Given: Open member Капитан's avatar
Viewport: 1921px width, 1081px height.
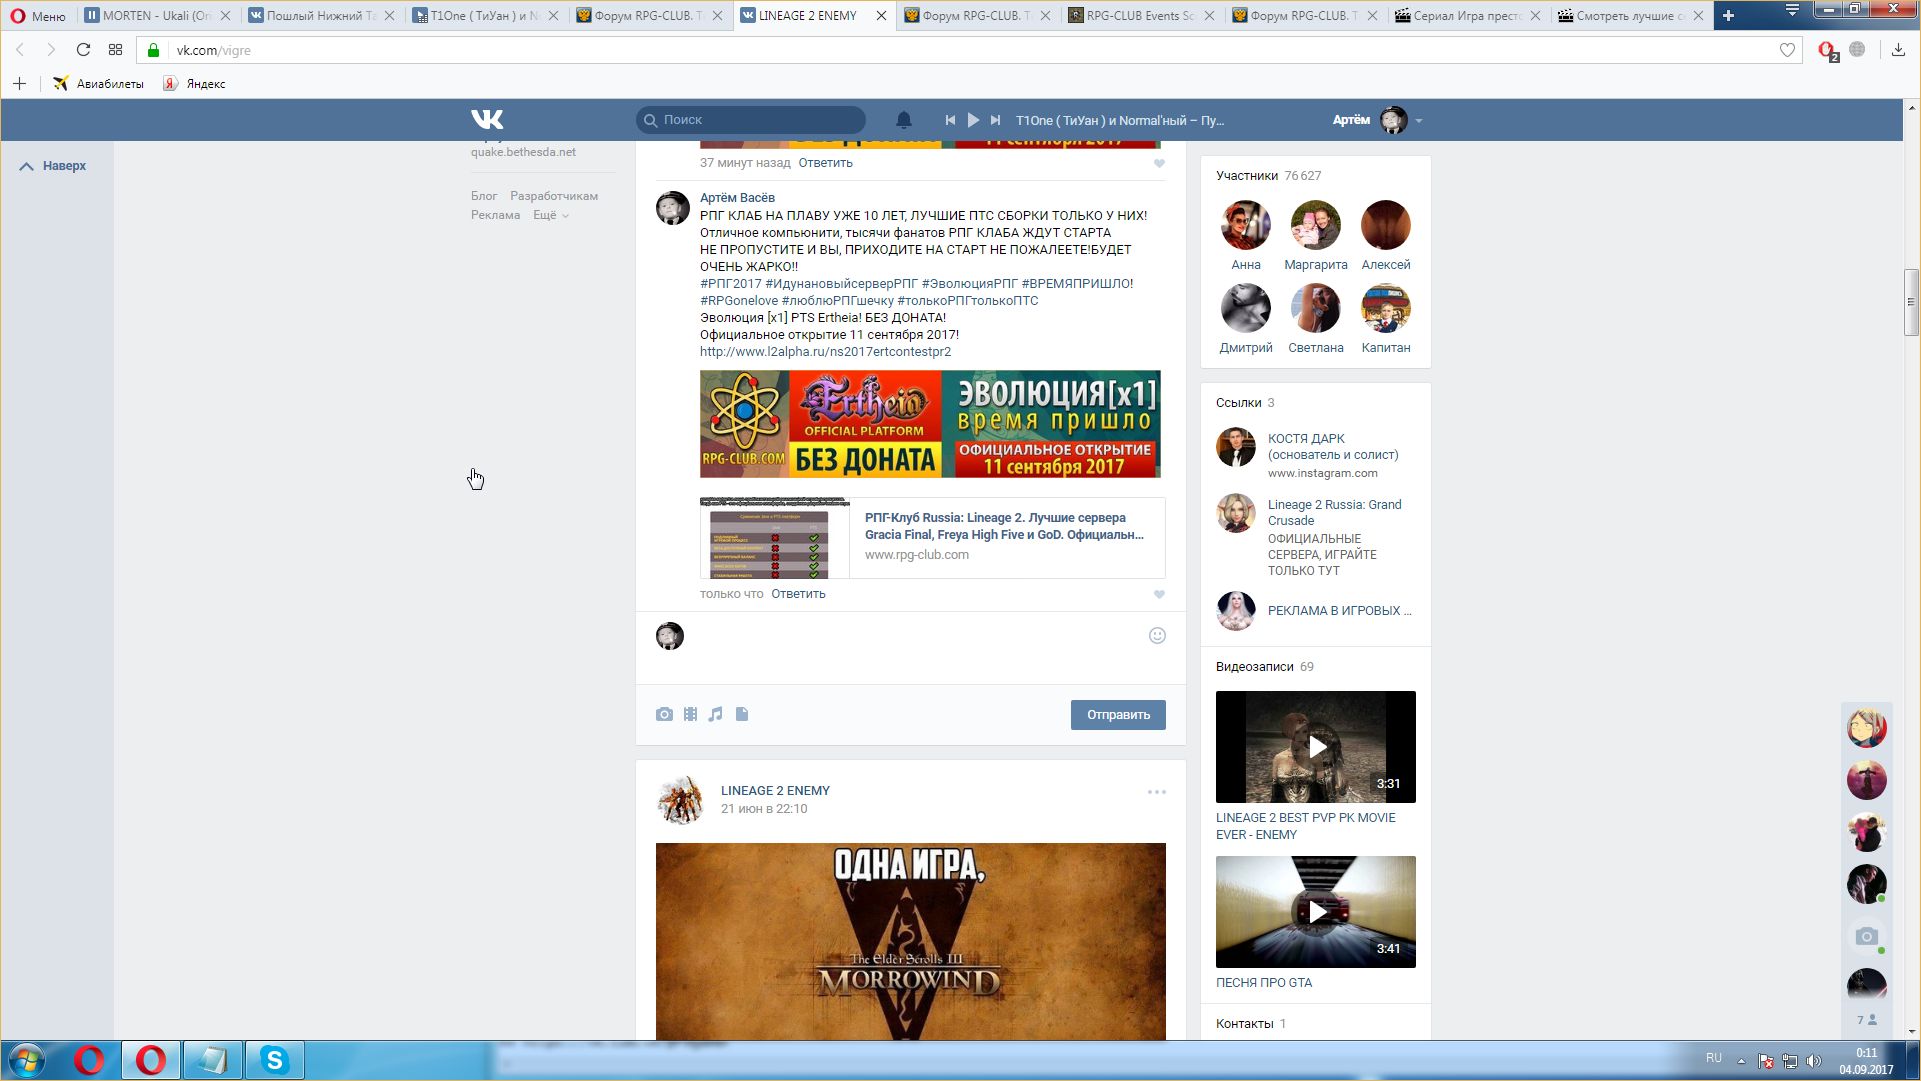Looking at the screenshot, I should point(1385,308).
